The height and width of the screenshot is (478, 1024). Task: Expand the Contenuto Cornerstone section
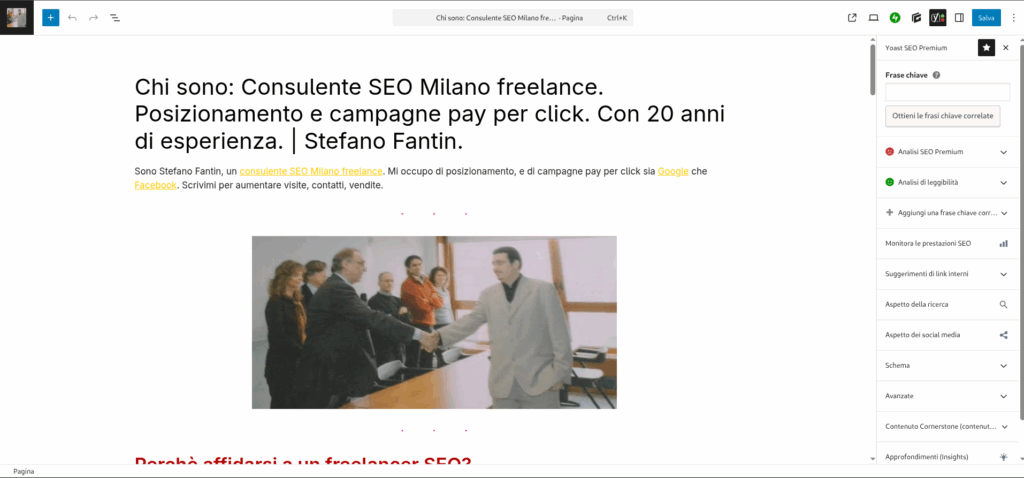pyautogui.click(x=946, y=426)
